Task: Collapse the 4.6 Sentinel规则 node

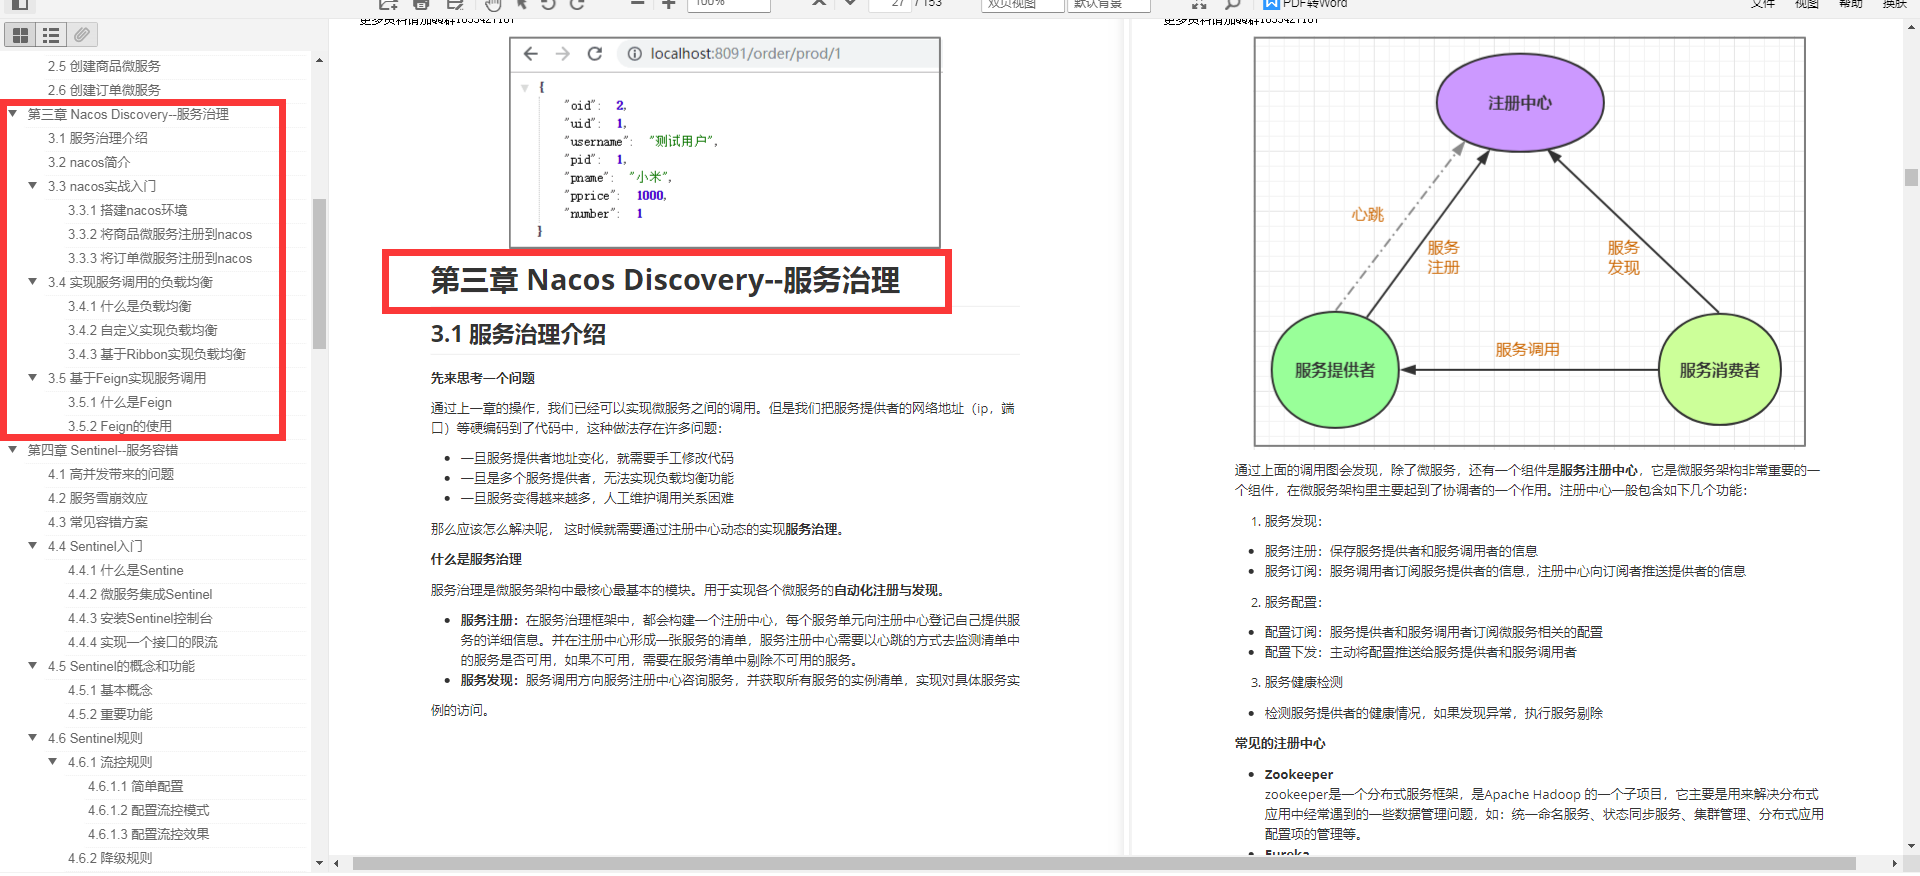Action: point(33,738)
